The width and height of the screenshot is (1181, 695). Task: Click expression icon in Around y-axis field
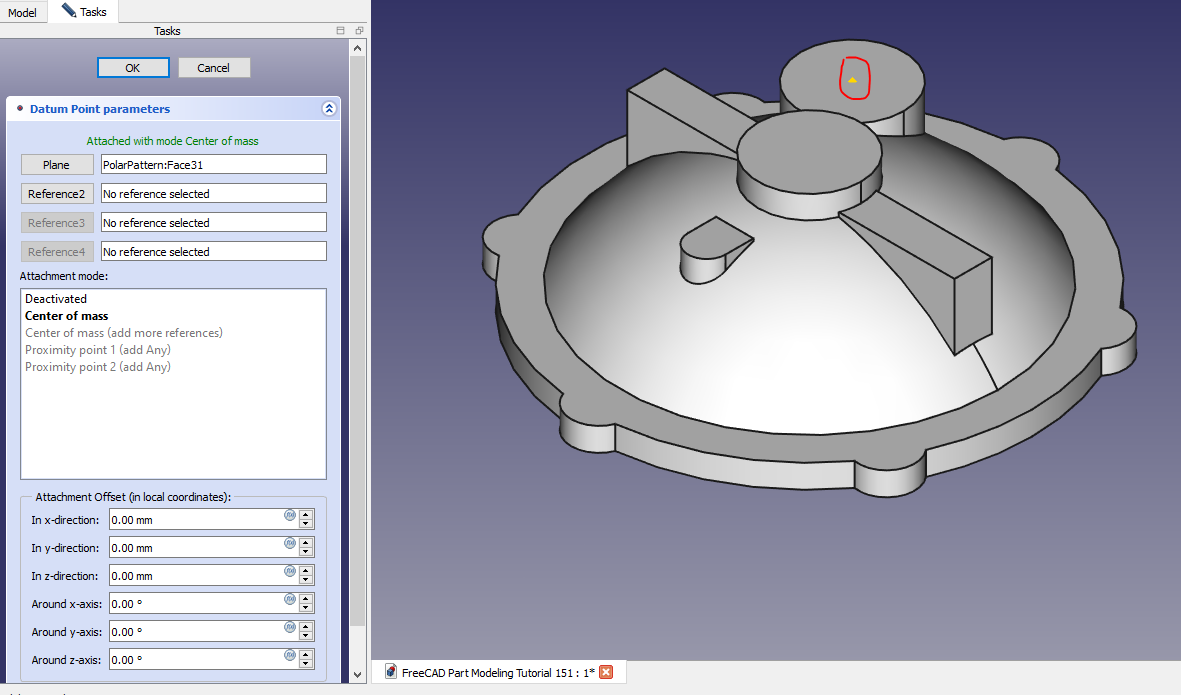pos(290,628)
